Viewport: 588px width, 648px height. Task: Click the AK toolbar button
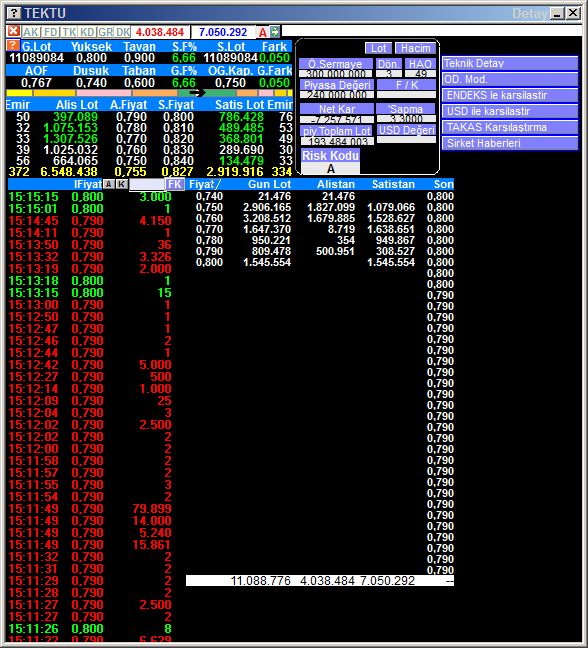click(31, 32)
